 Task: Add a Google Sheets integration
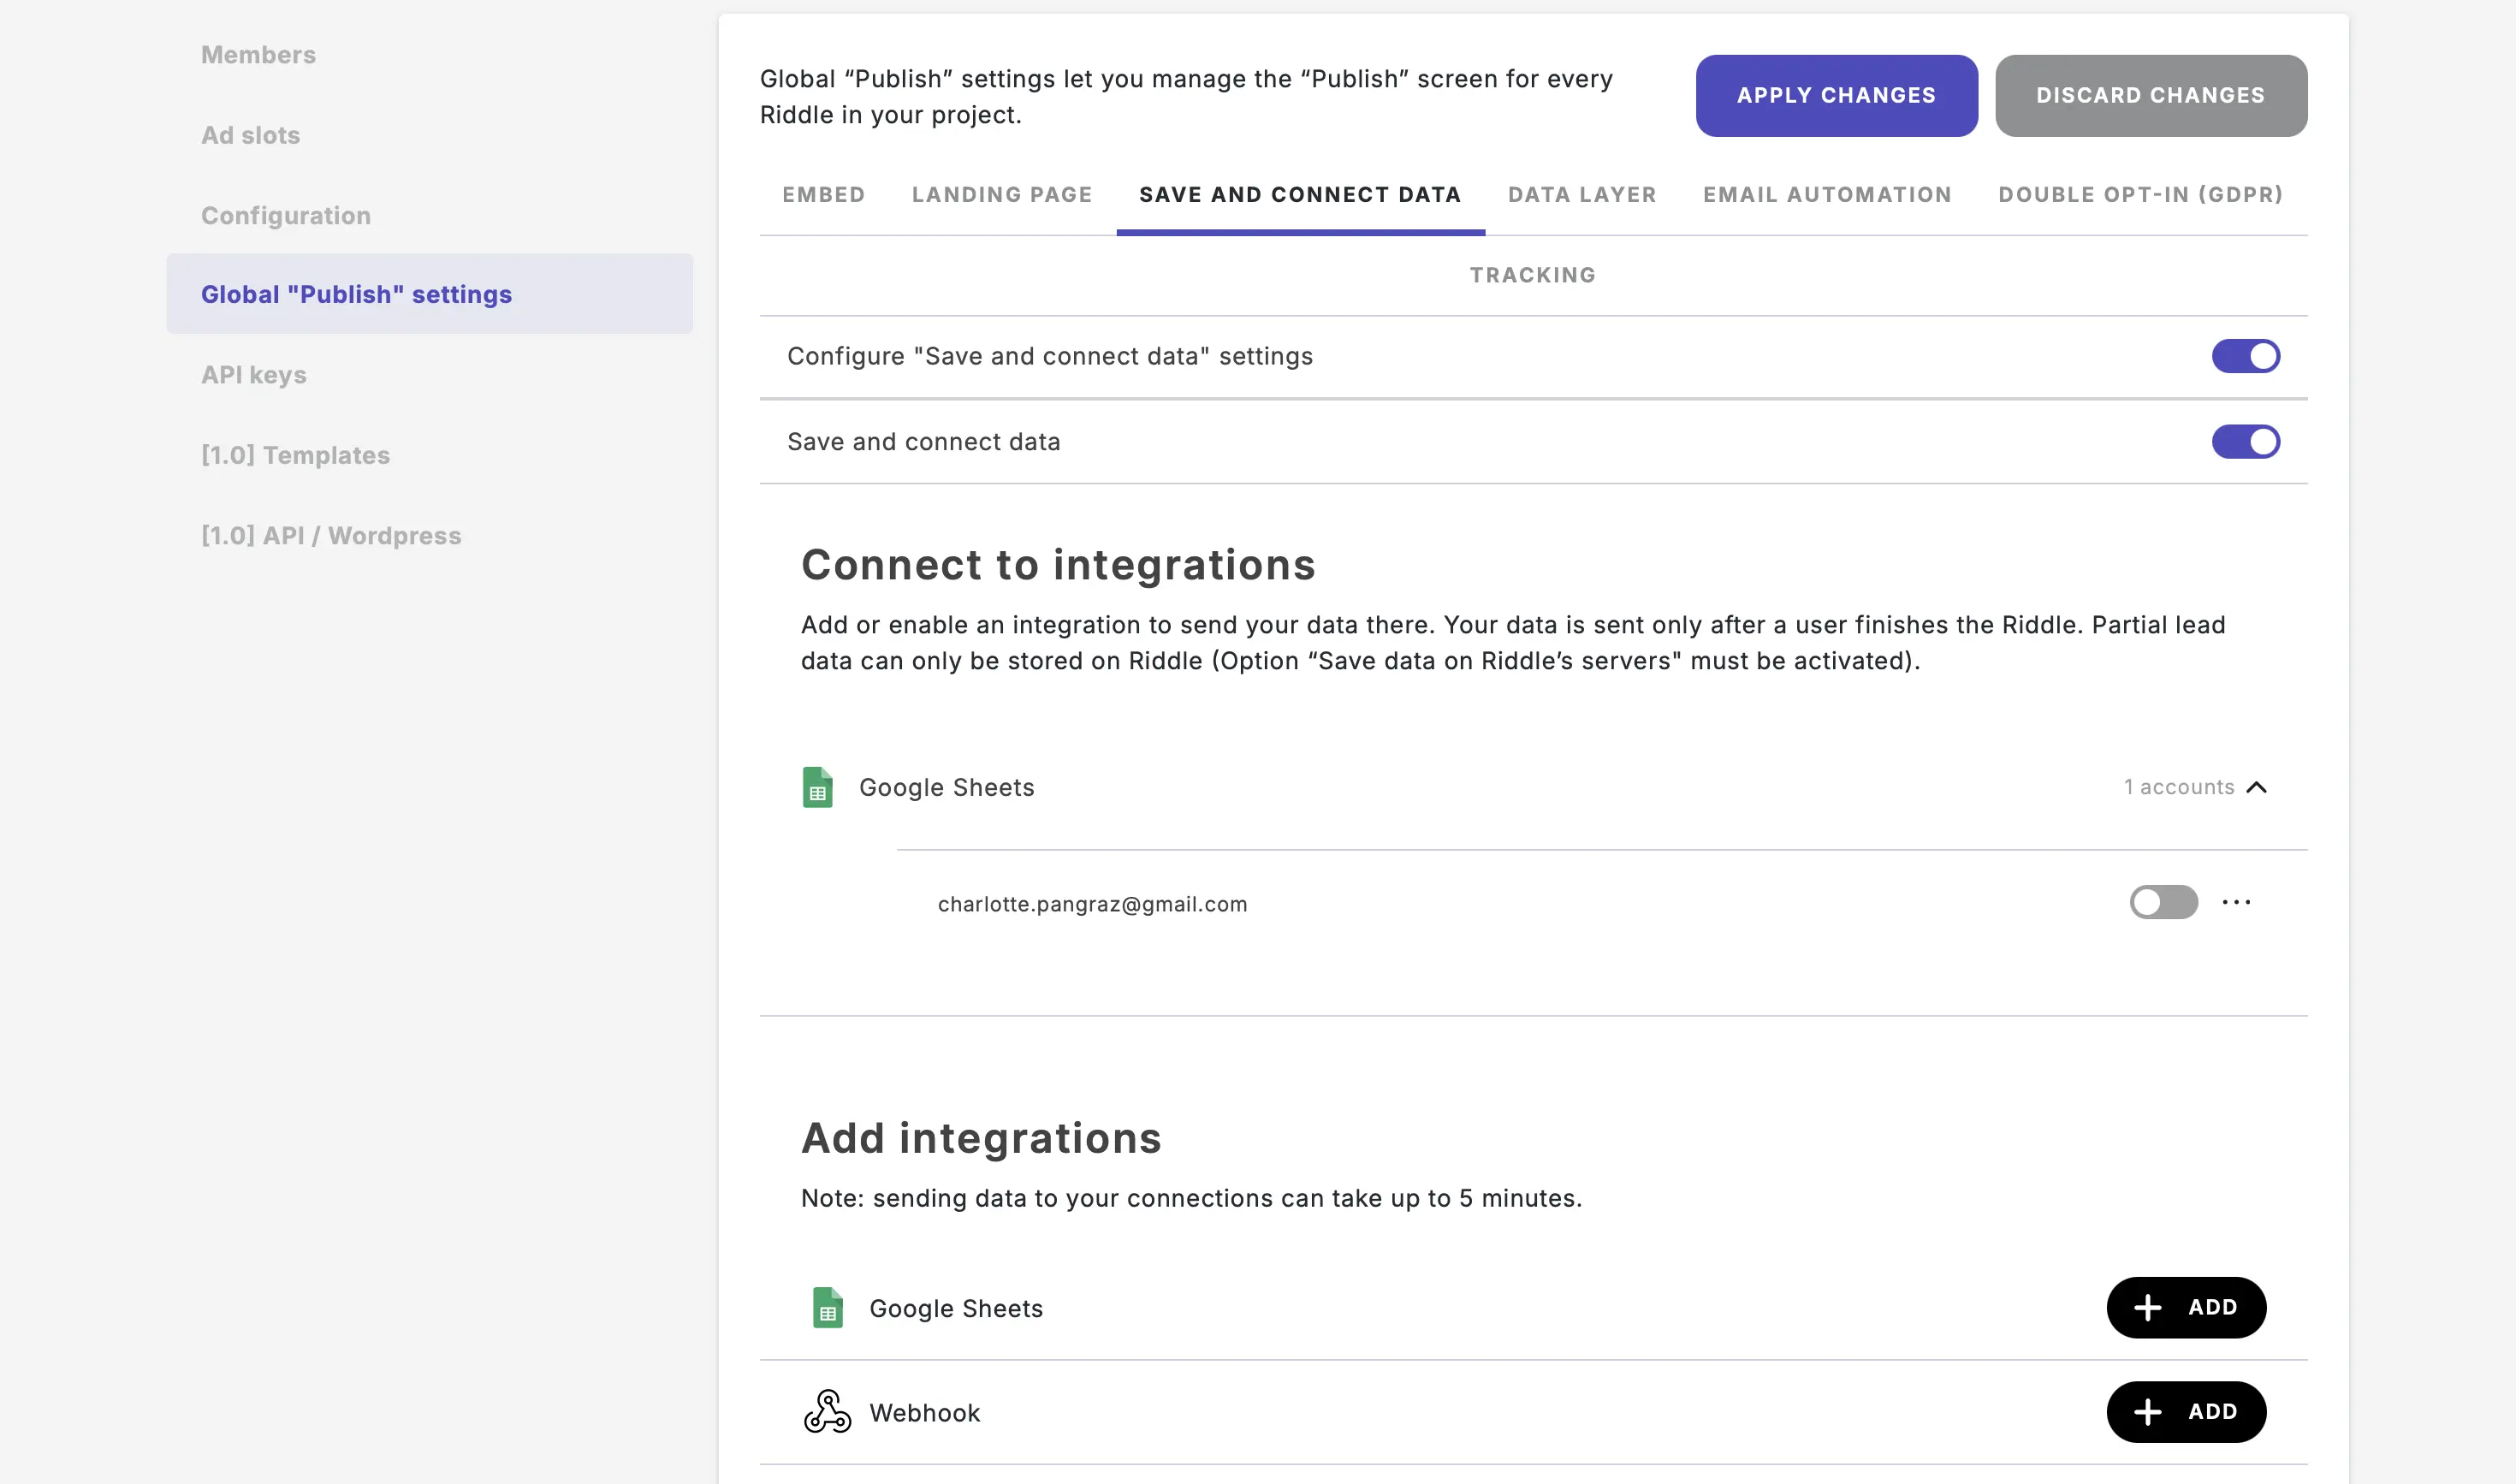(x=2186, y=1307)
